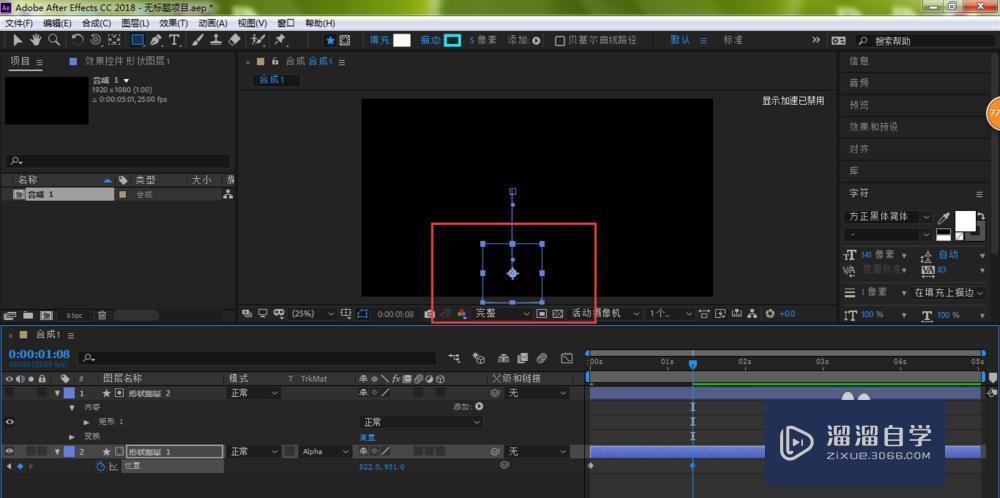The height and width of the screenshot is (498, 1000).
Task: Select the Eraser tool
Action: pos(234,40)
